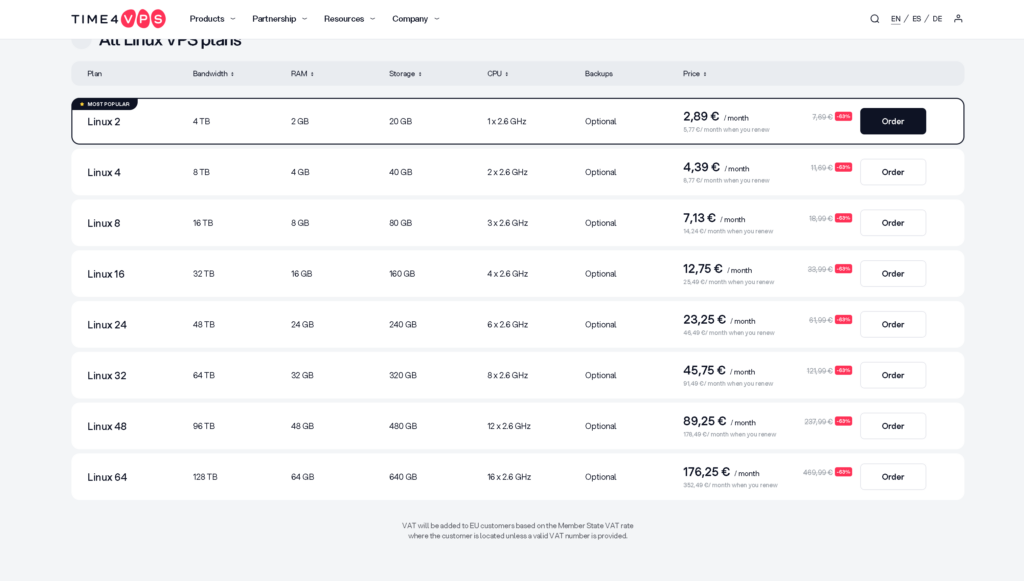Click the 12,75 € price of Linux 16
1024x581 pixels.
pos(703,269)
